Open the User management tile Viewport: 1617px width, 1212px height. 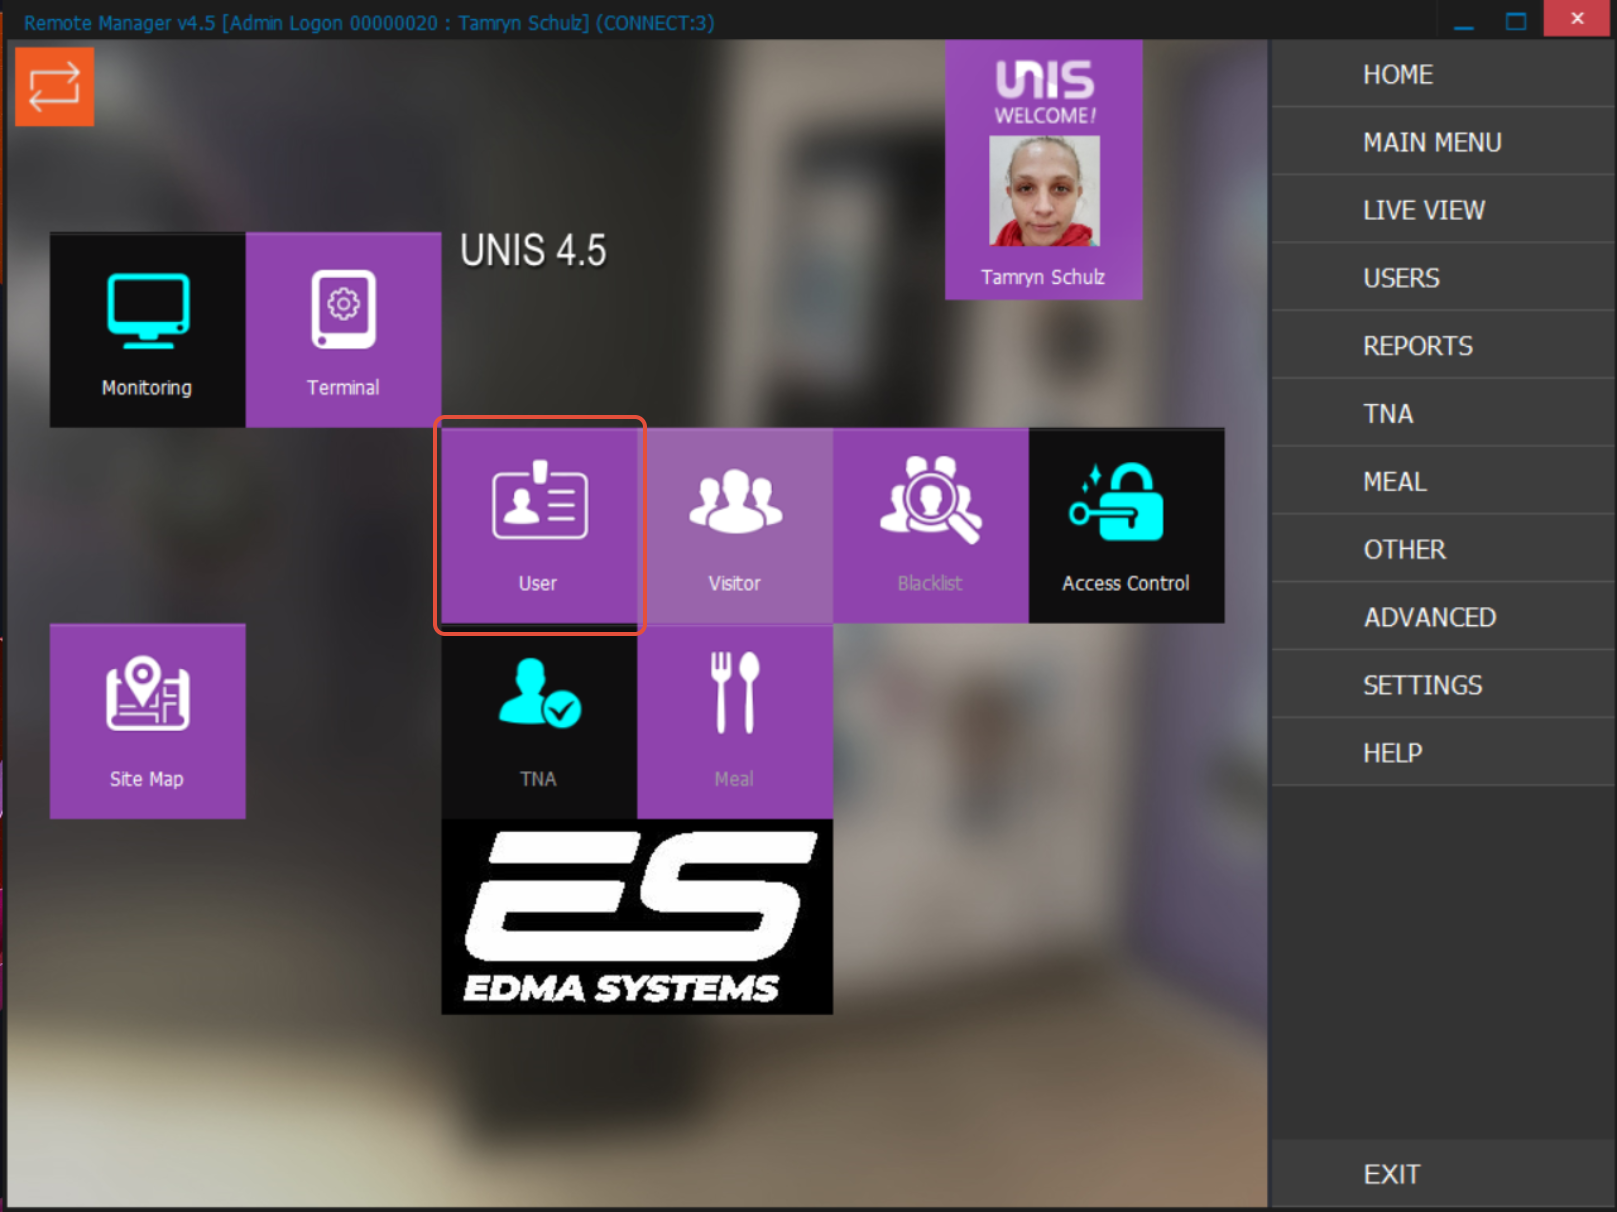(539, 526)
